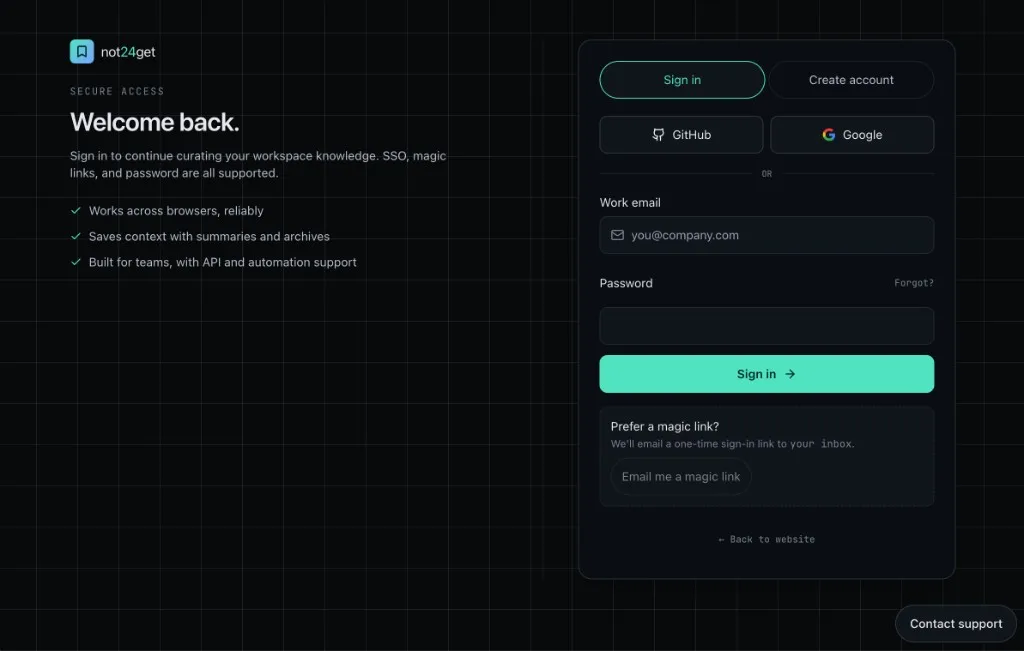The height and width of the screenshot is (651, 1024).
Task: Focus the Work email input field
Action: point(767,235)
